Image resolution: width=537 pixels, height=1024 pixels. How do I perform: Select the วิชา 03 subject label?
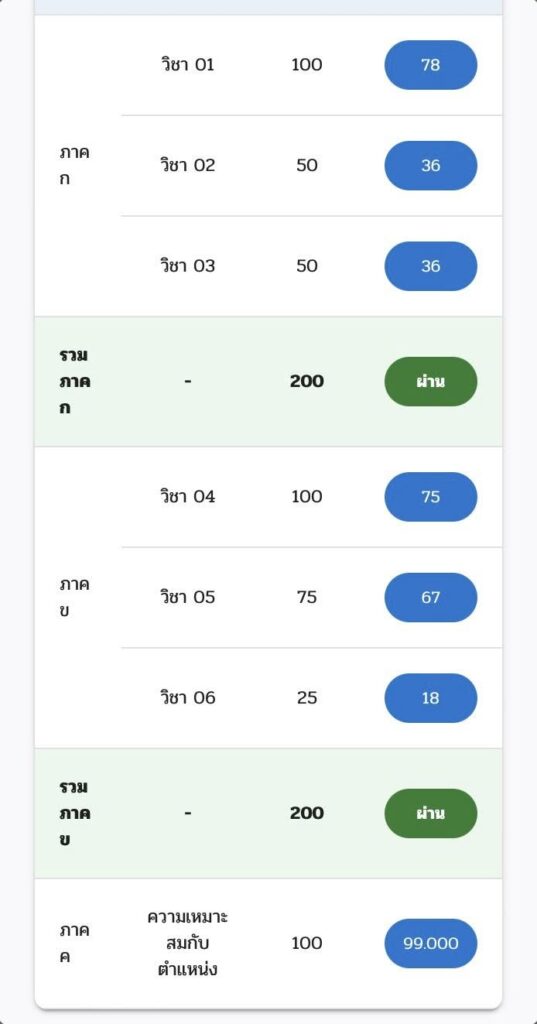pyautogui.click(x=187, y=266)
